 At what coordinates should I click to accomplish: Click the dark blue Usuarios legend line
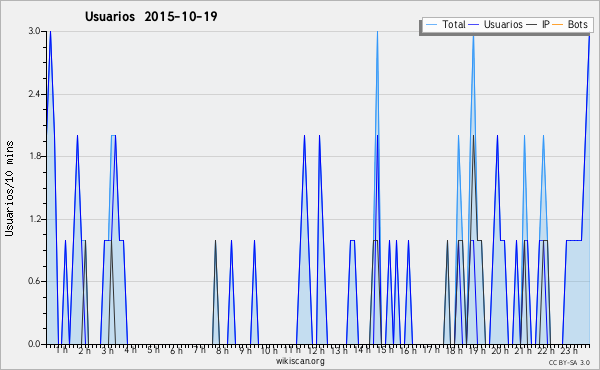474,25
